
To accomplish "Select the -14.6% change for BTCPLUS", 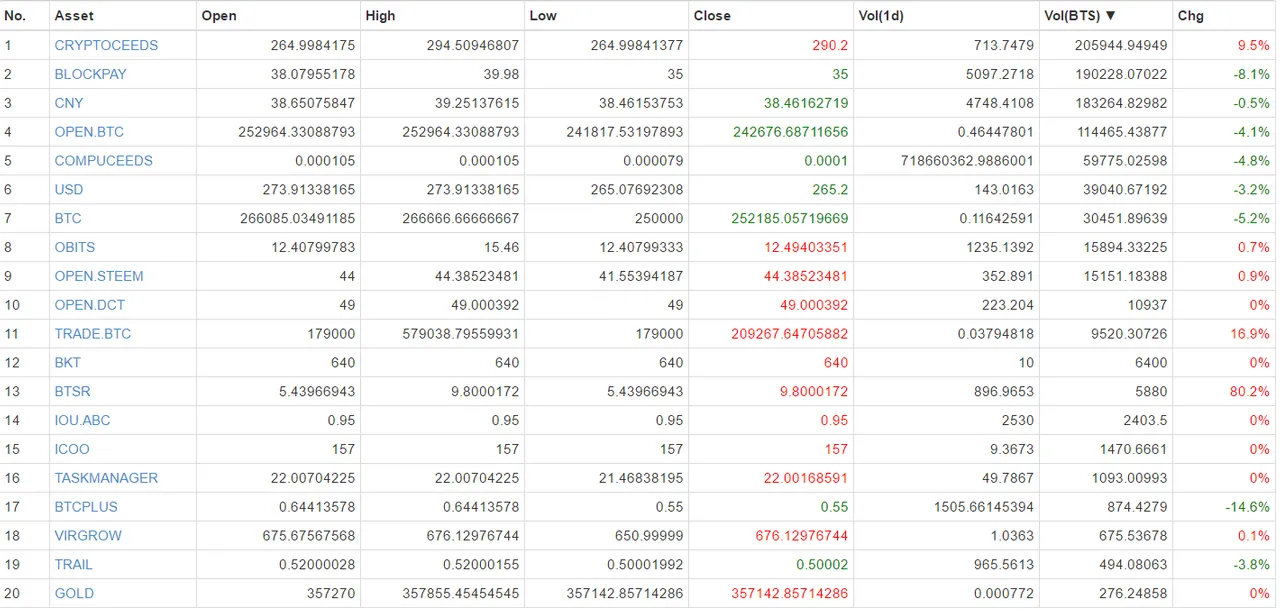I will coord(1248,507).
